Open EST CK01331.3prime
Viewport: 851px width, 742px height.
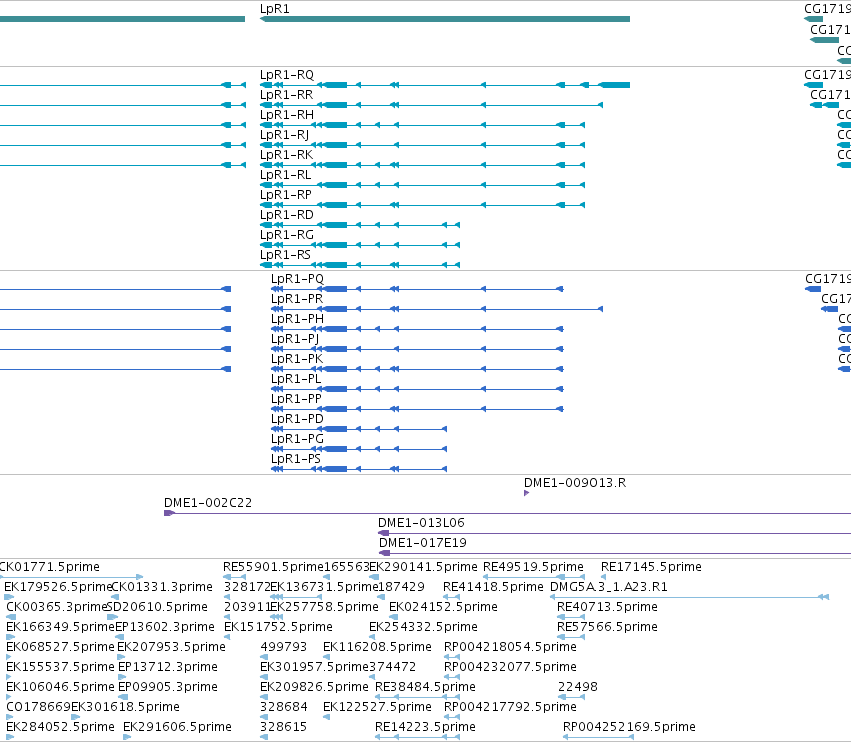[x=162, y=587]
